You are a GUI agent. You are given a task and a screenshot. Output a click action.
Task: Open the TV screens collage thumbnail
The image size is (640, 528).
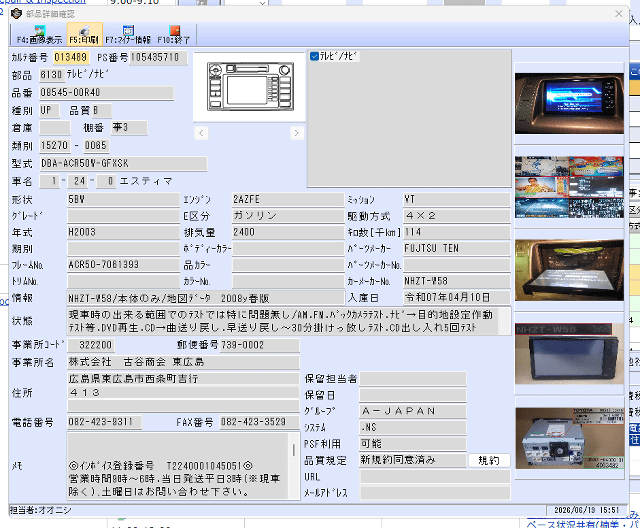[x=569, y=187]
